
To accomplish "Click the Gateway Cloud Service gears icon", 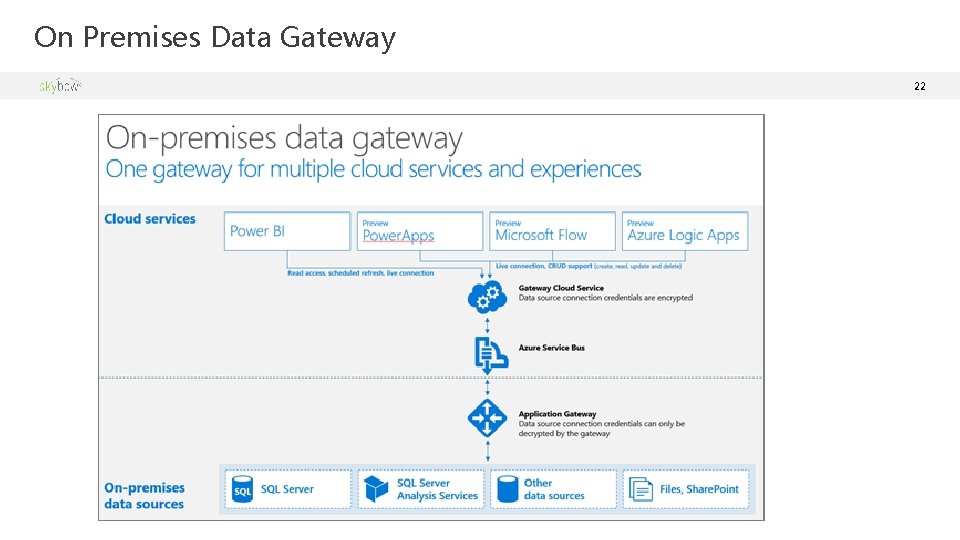I will (x=487, y=297).
